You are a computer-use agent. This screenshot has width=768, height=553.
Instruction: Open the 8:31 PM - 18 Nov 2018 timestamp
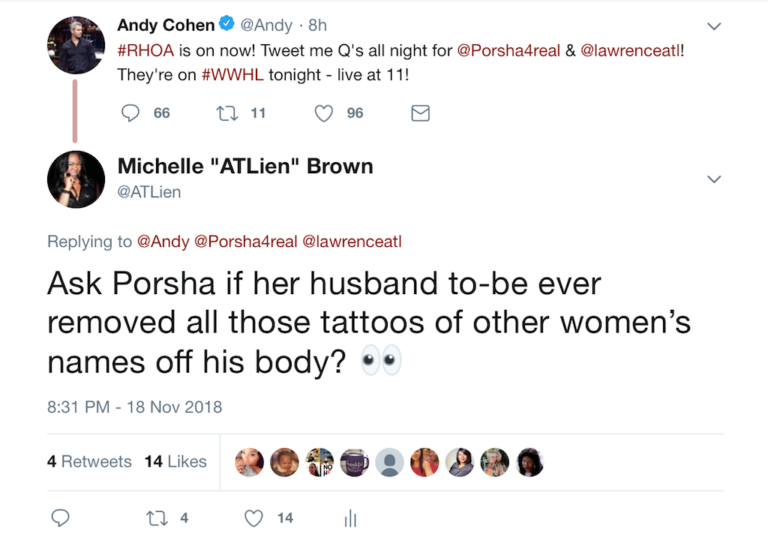pyautogui.click(x=134, y=407)
